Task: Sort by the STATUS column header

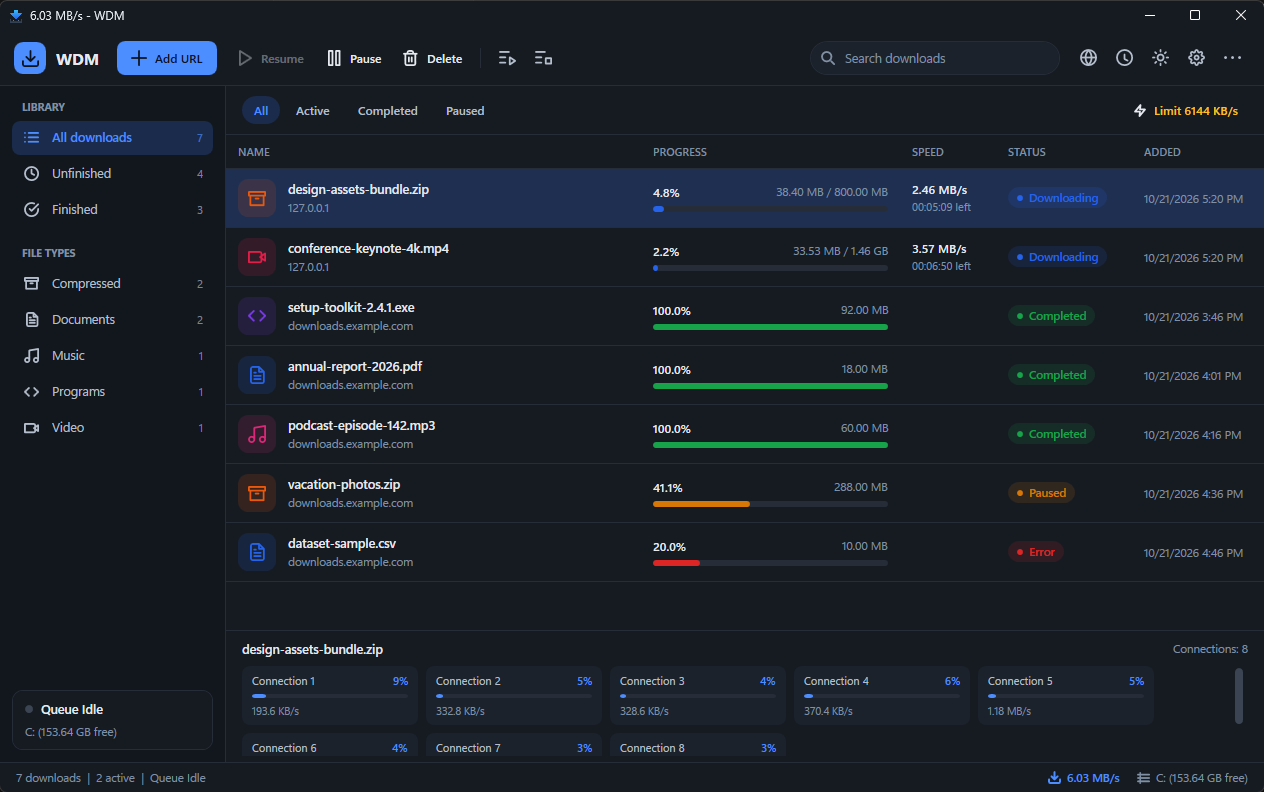Action: [x=1027, y=153]
